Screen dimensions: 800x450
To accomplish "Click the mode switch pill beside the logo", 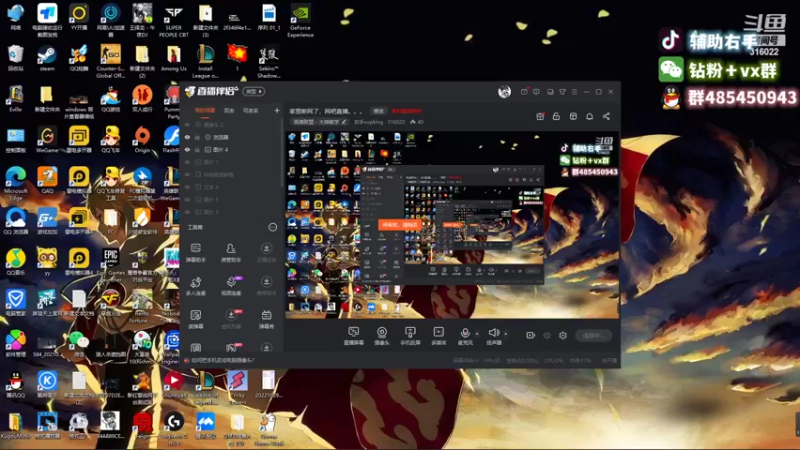I will pyautogui.click(x=254, y=91).
